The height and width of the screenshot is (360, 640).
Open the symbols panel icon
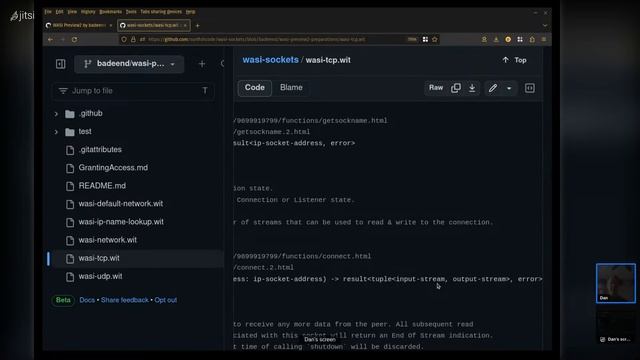tap(529, 88)
